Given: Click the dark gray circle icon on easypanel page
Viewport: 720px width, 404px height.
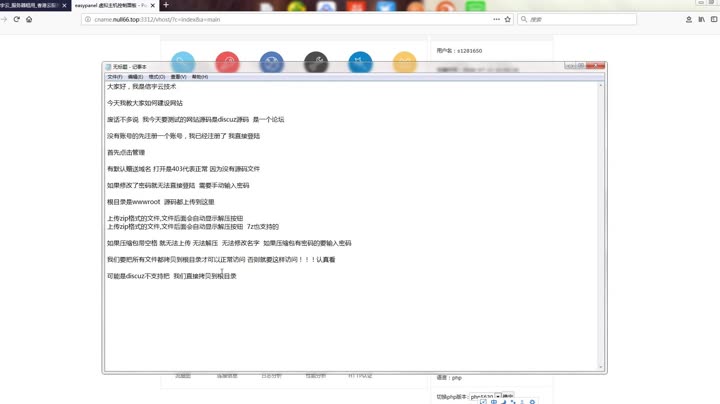Looking at the screenshot, I should click(x=316, y=62).
